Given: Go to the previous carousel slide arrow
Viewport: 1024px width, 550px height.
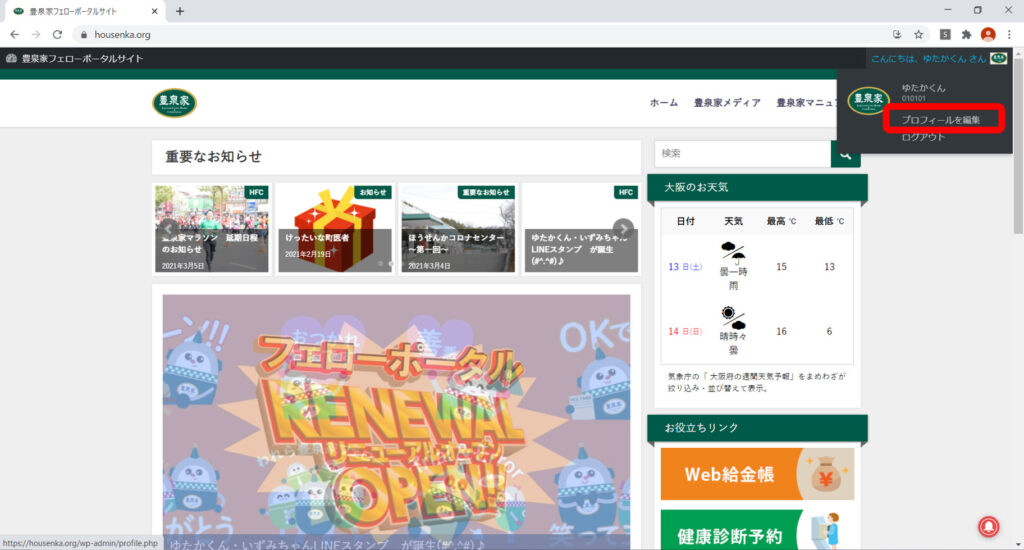Looking at the screenshot, I should [168, 228].
